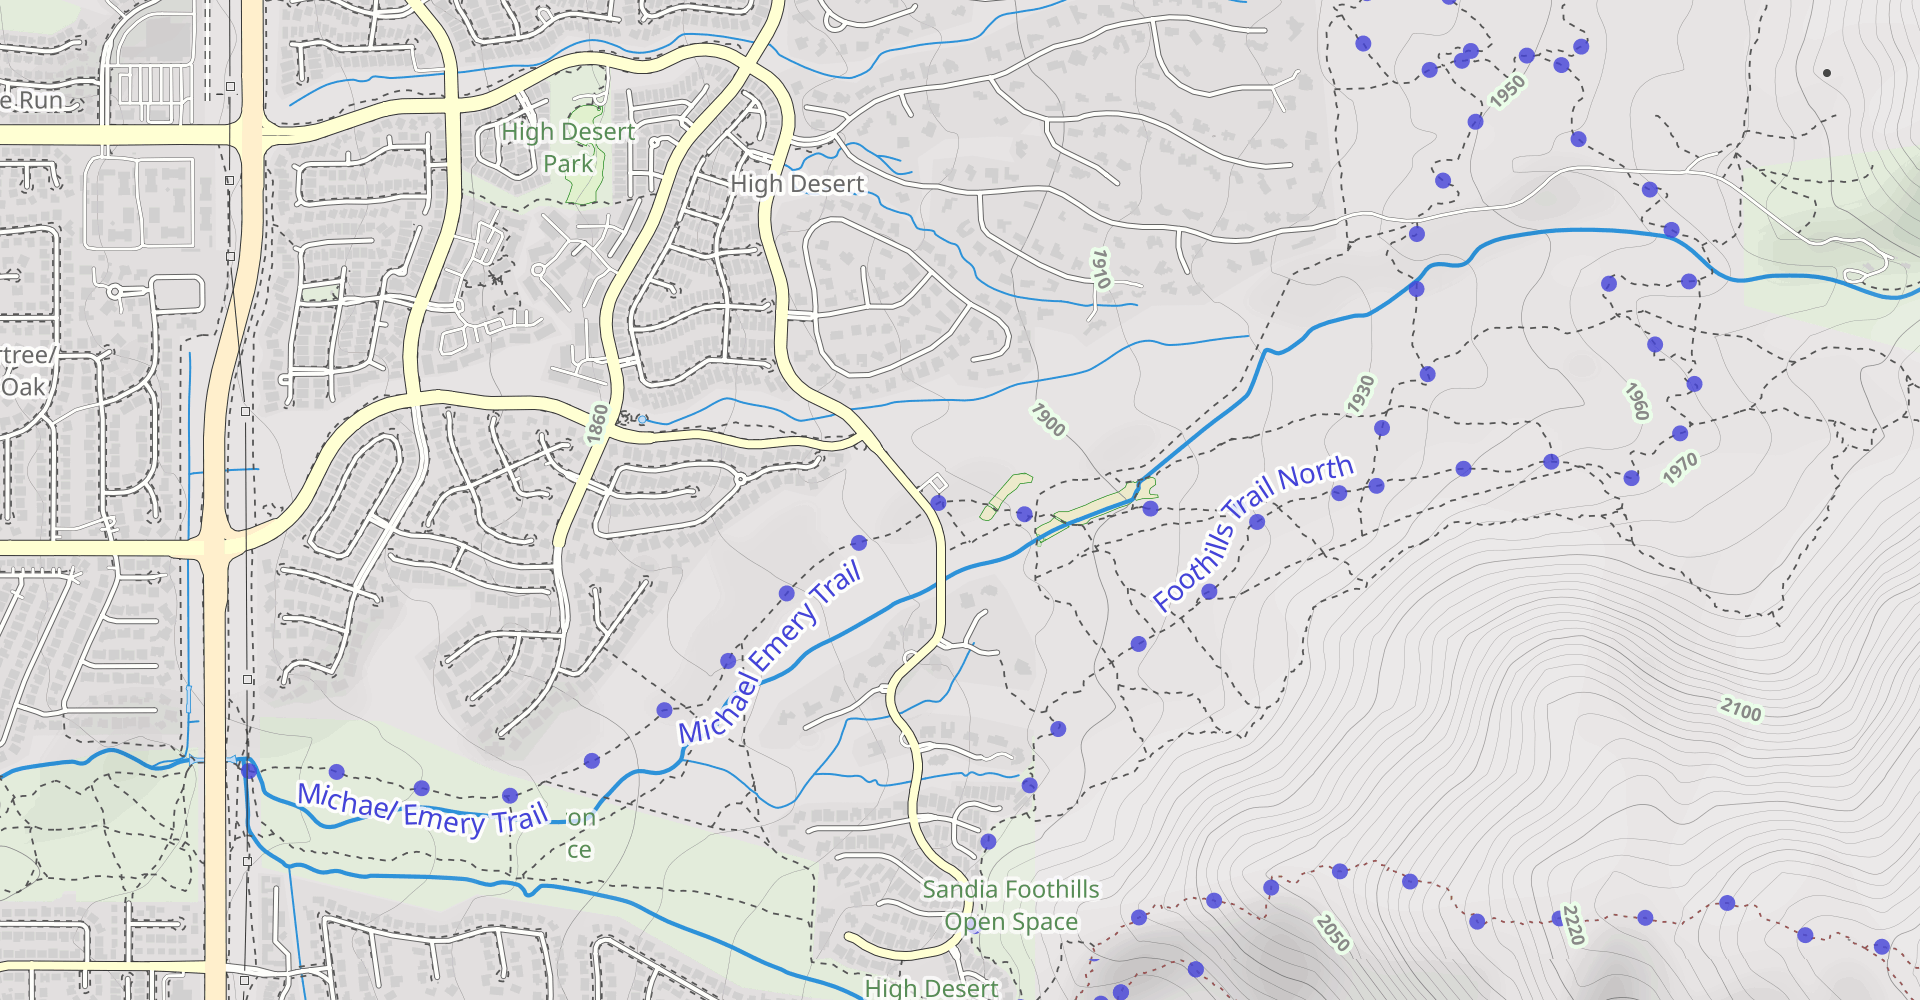Click the partial 'Oak' label at left edge
Image resolution: width=1920 pixels, height=1000 pixels.
[x=23, y=387]
